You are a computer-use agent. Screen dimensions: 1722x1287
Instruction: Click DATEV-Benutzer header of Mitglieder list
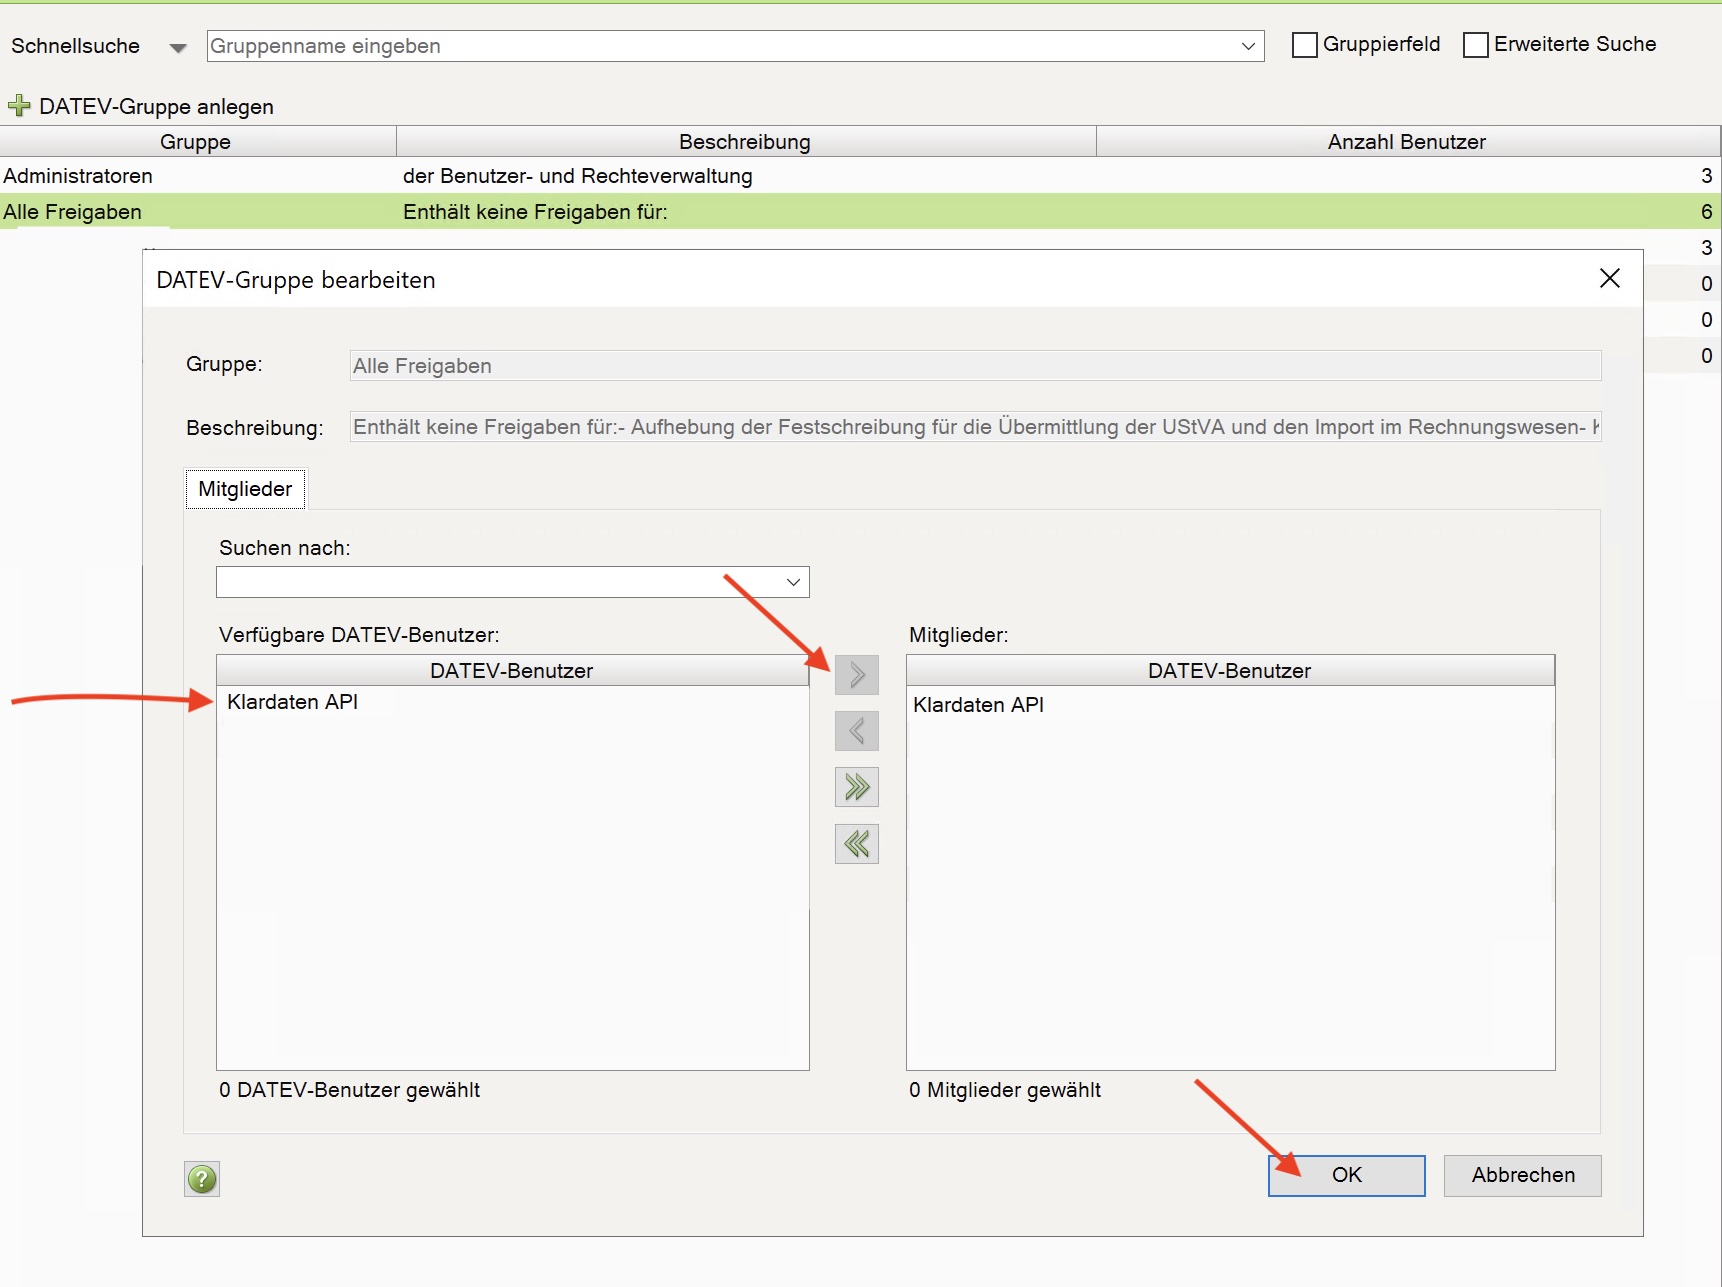pos(1230,671)
